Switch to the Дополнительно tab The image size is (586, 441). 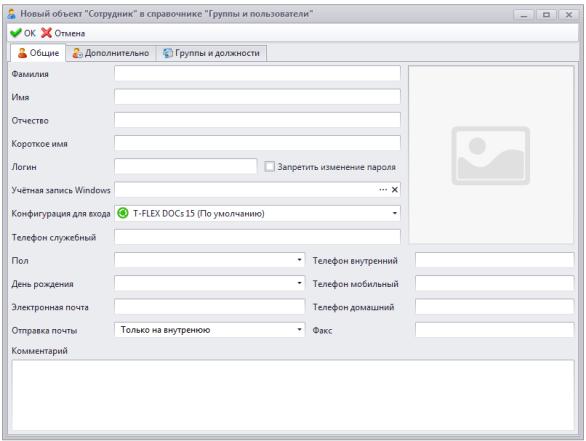(111, 53)
